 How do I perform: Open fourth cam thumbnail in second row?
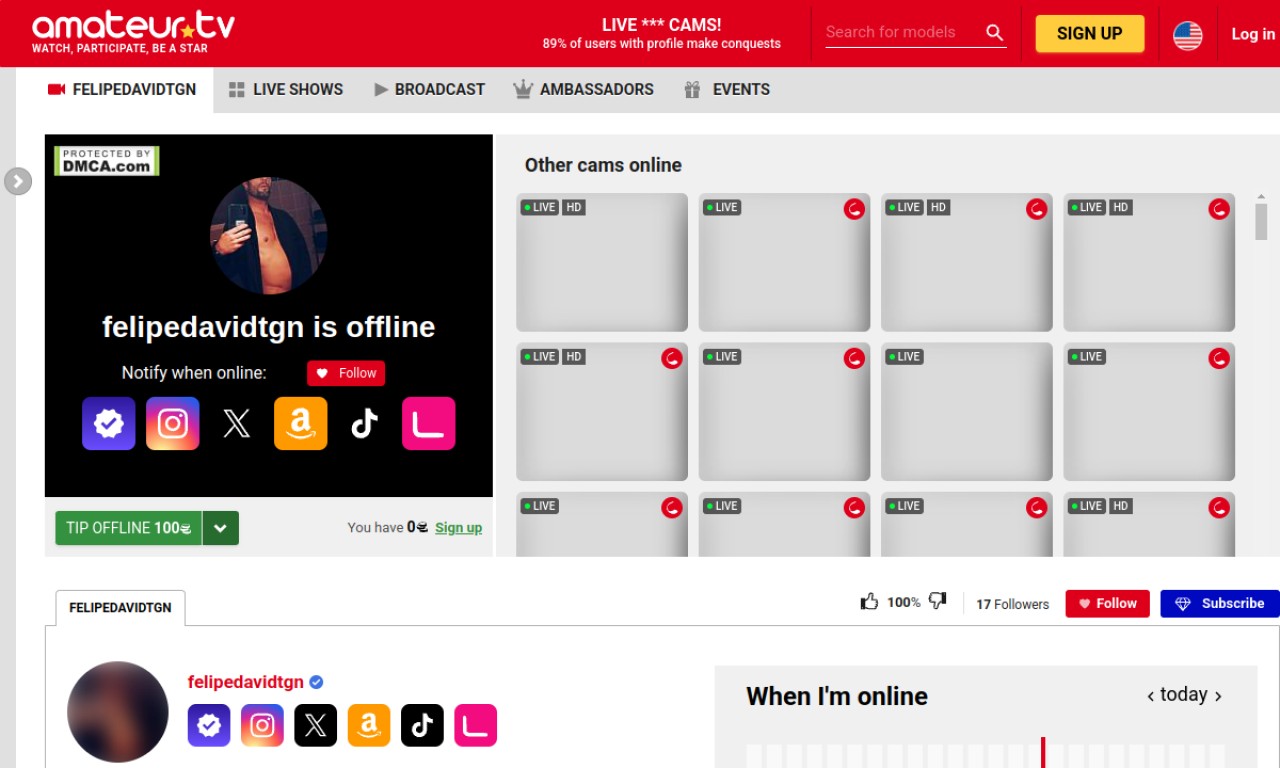(1149, 411)
